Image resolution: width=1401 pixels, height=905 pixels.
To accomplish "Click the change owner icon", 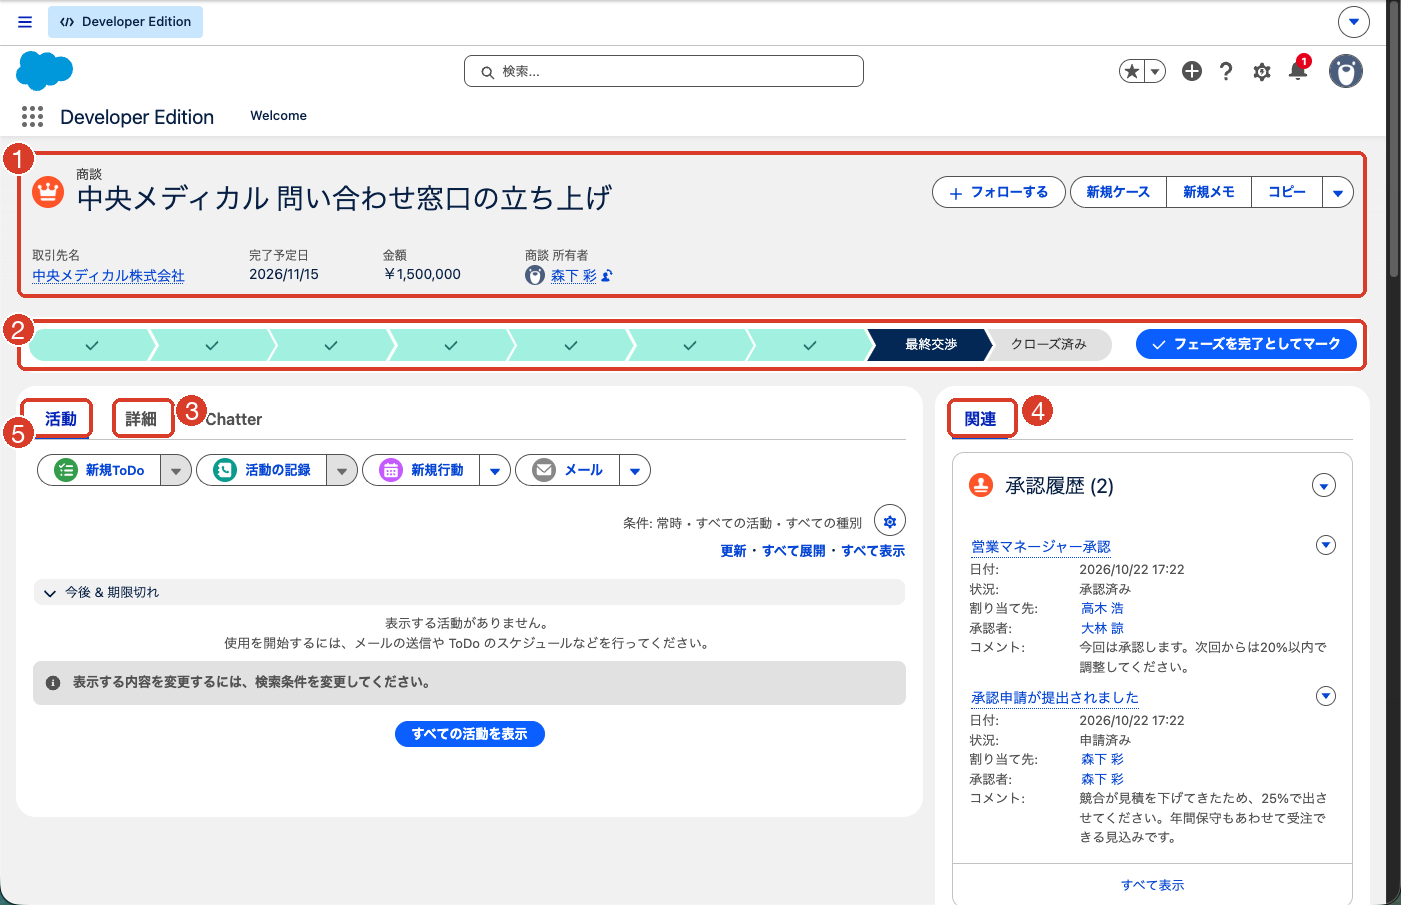I will [607, 276].
